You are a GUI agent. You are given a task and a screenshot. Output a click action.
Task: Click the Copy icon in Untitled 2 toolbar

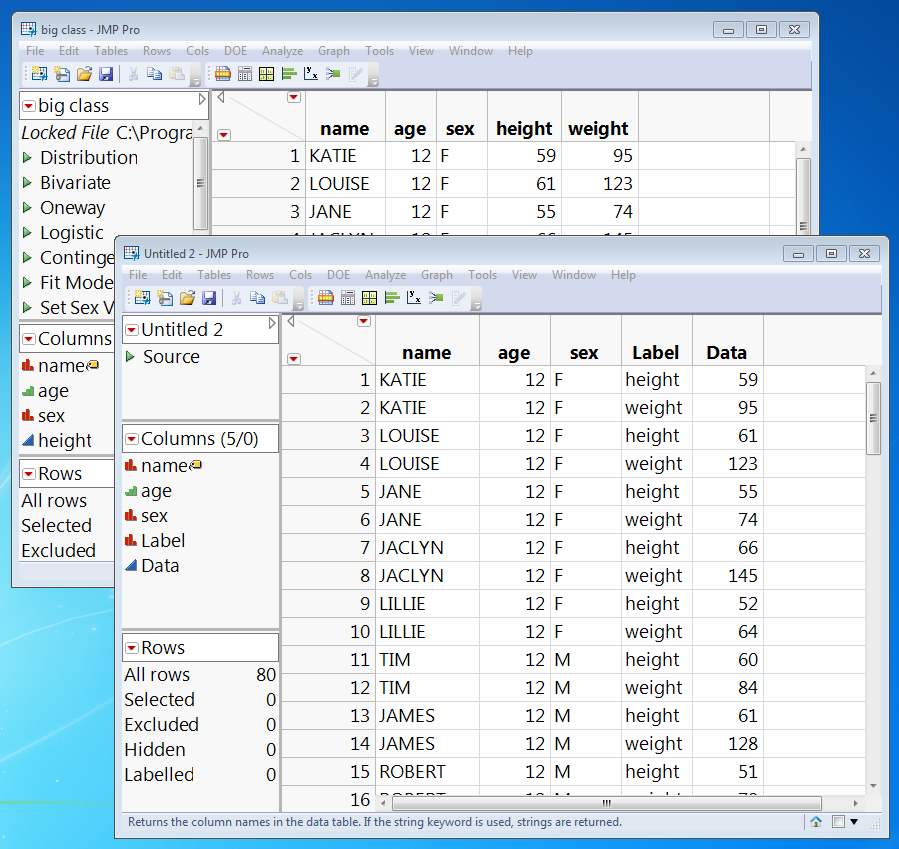258,297
